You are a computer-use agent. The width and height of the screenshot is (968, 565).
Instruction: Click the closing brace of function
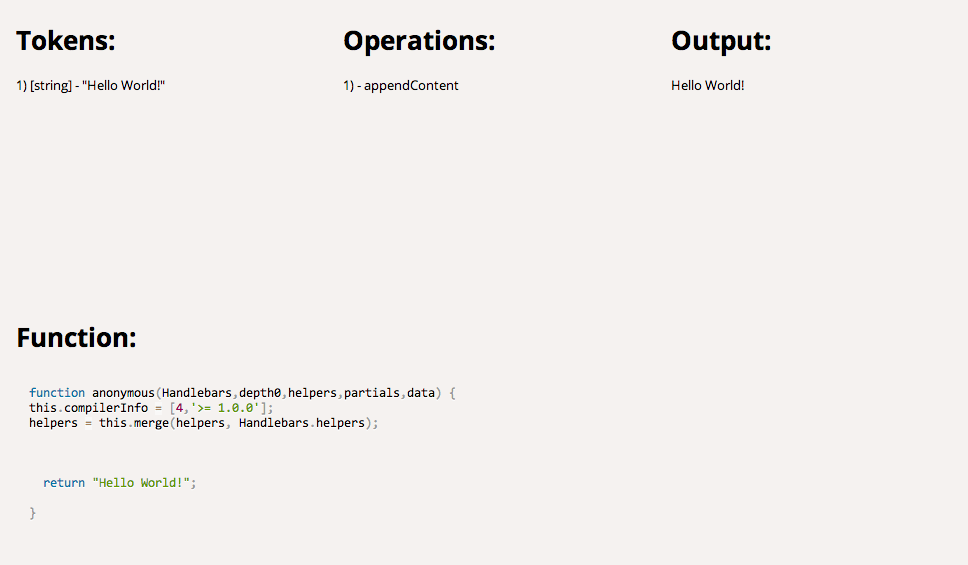coord(33,513)
